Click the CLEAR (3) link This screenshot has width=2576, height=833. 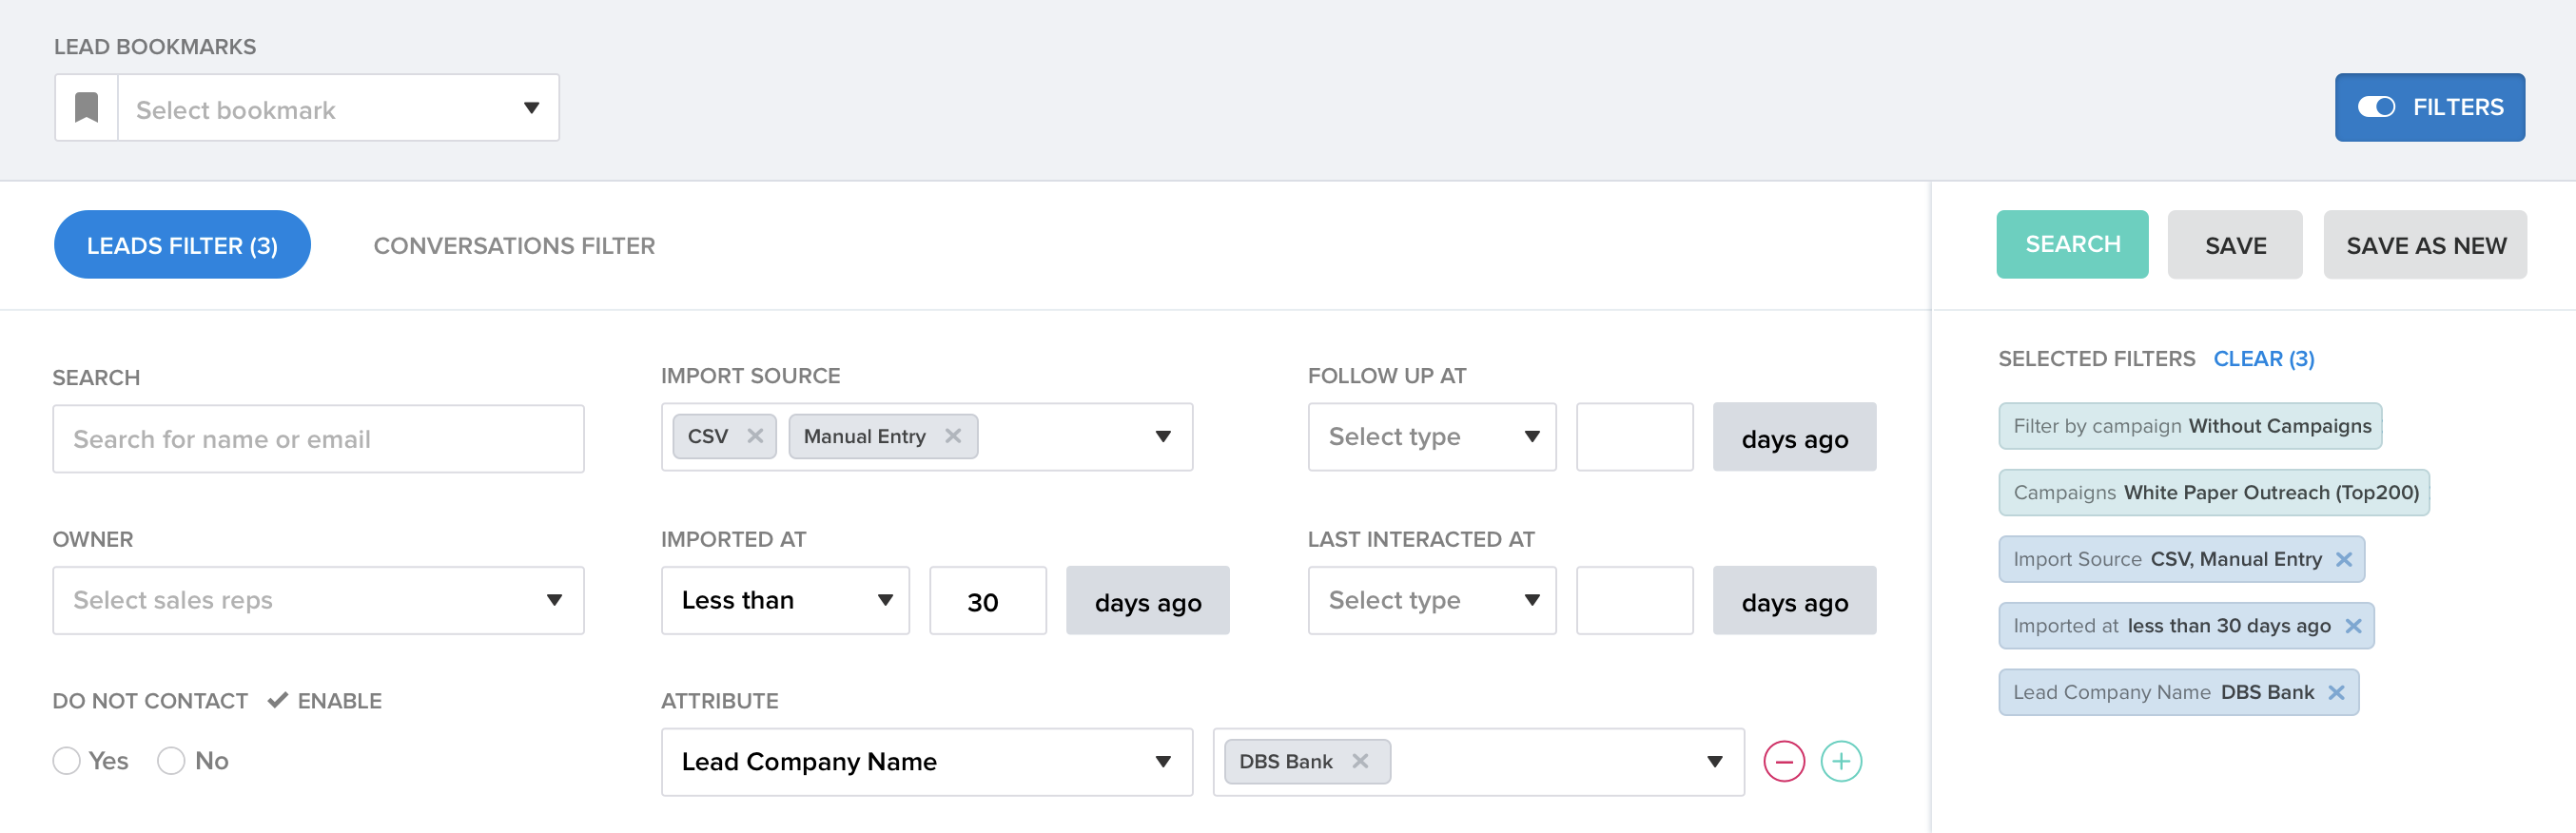click(2263, 359)
